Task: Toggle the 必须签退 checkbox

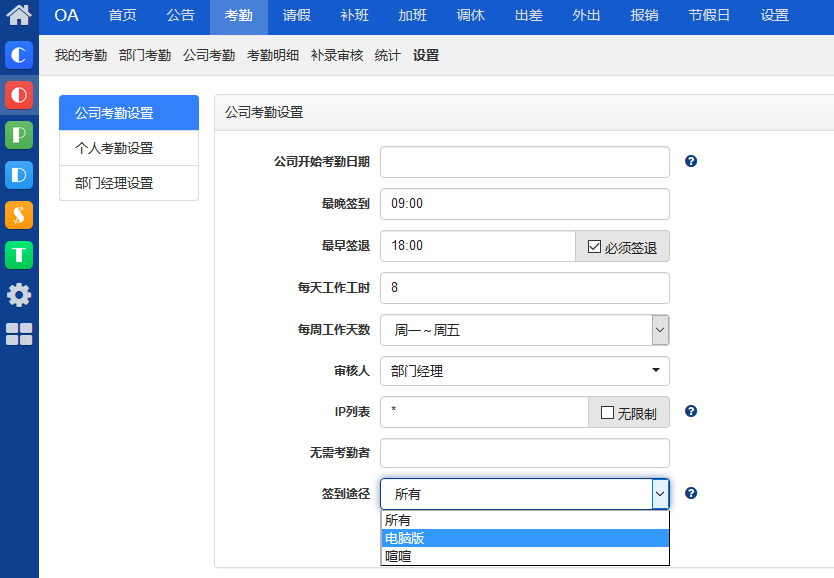Action: 594,247
